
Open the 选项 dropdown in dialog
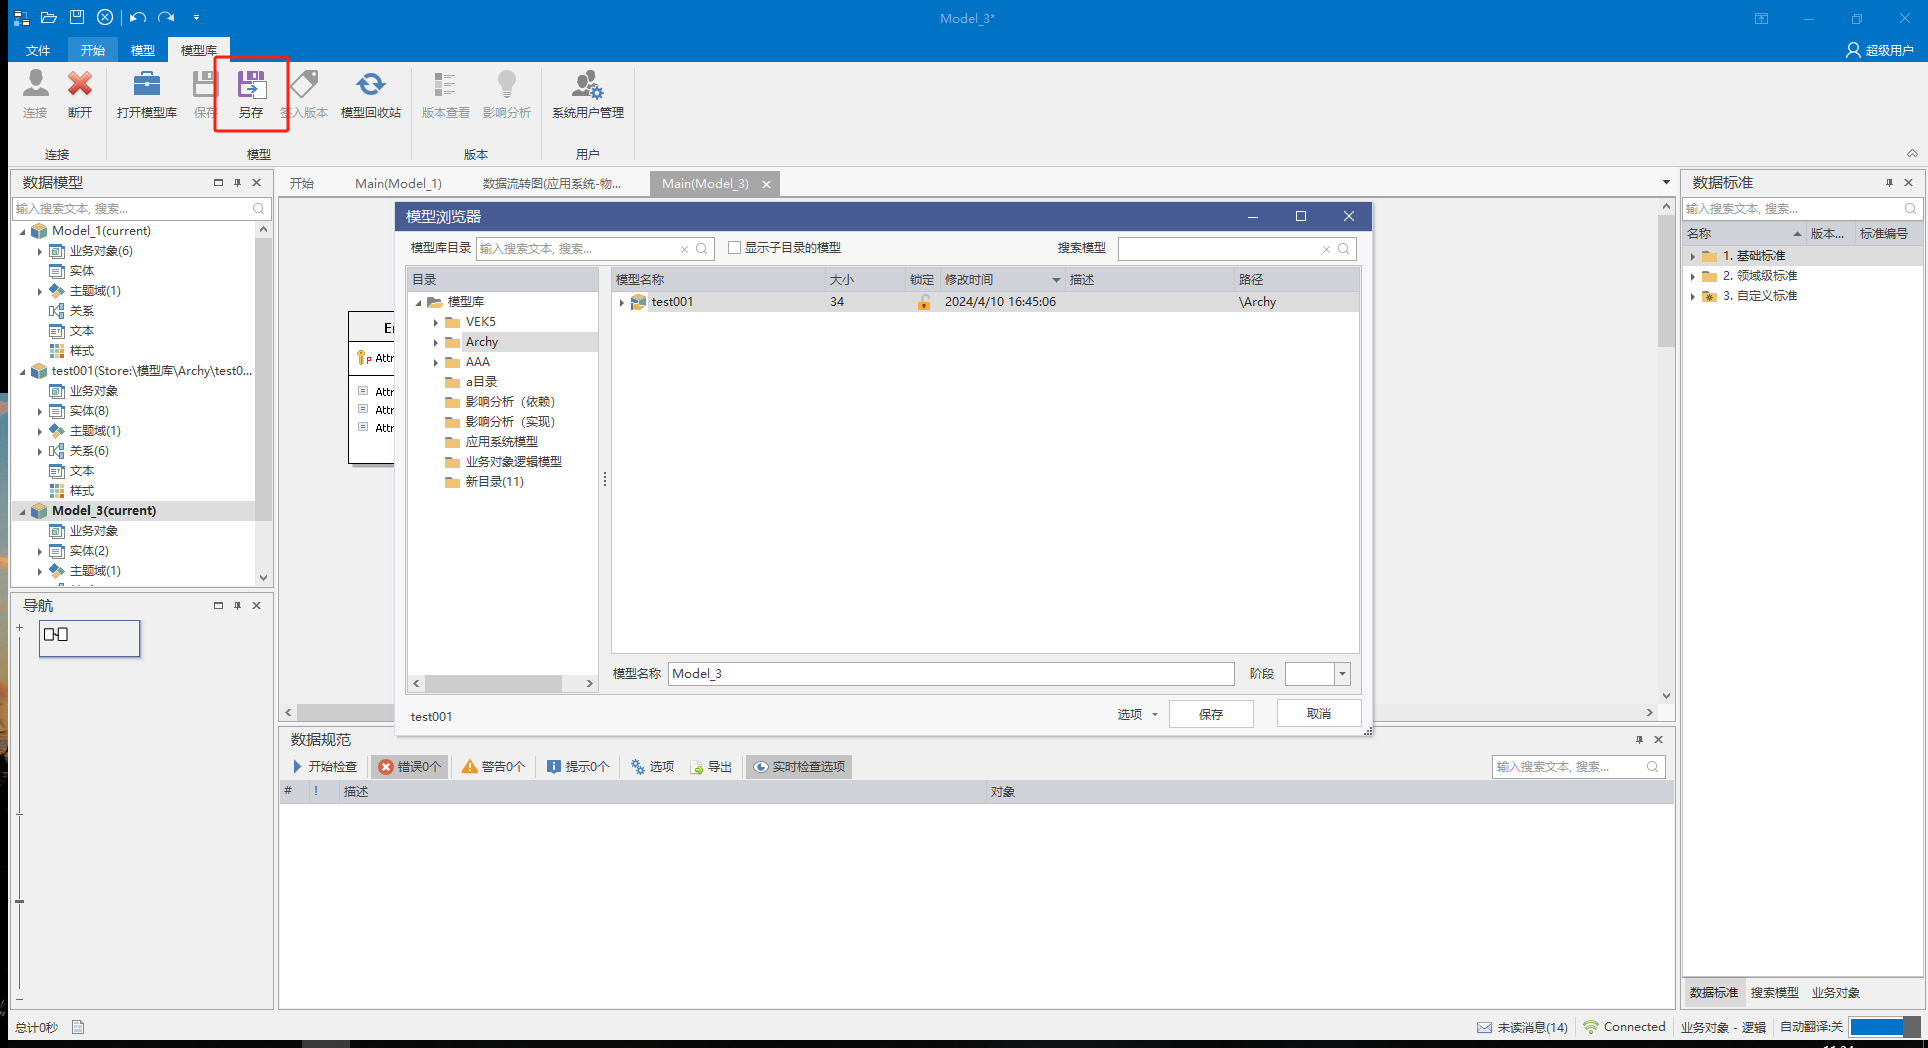[1137, 714]
